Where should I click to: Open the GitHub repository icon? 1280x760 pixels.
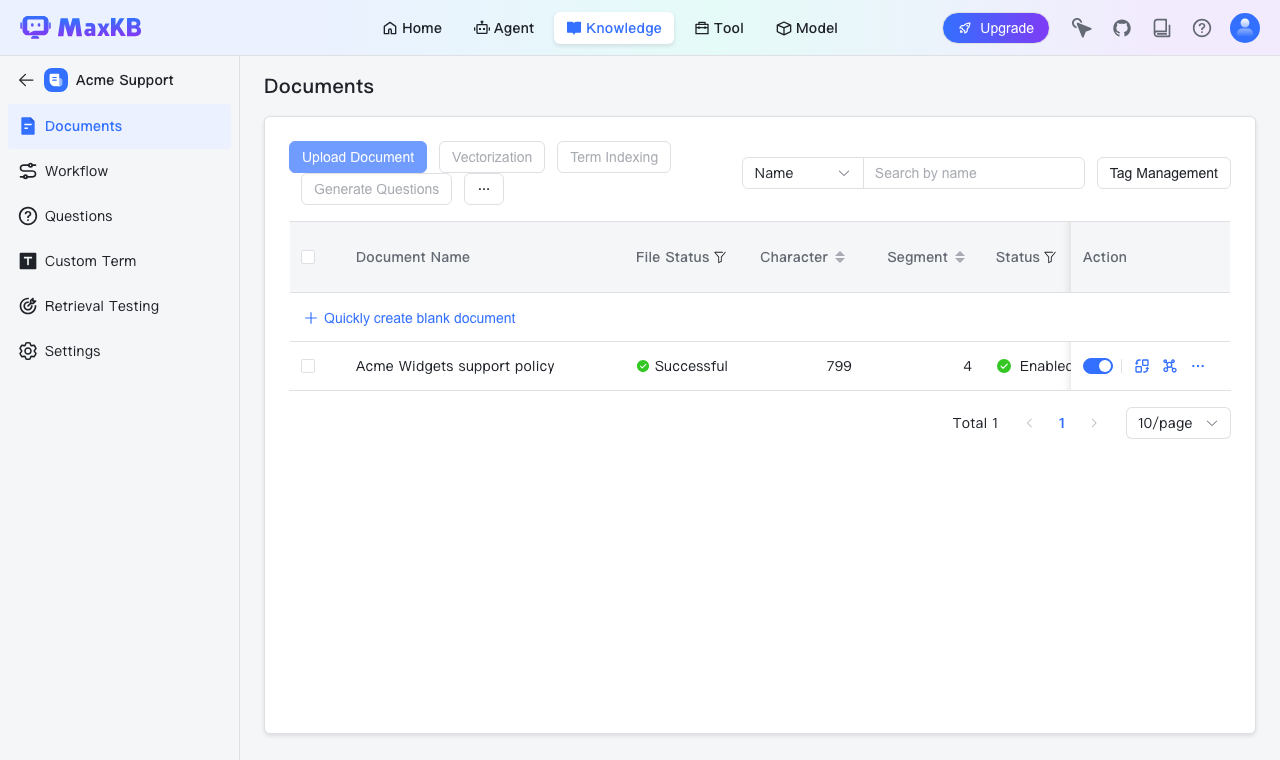tap(1122, 28)
